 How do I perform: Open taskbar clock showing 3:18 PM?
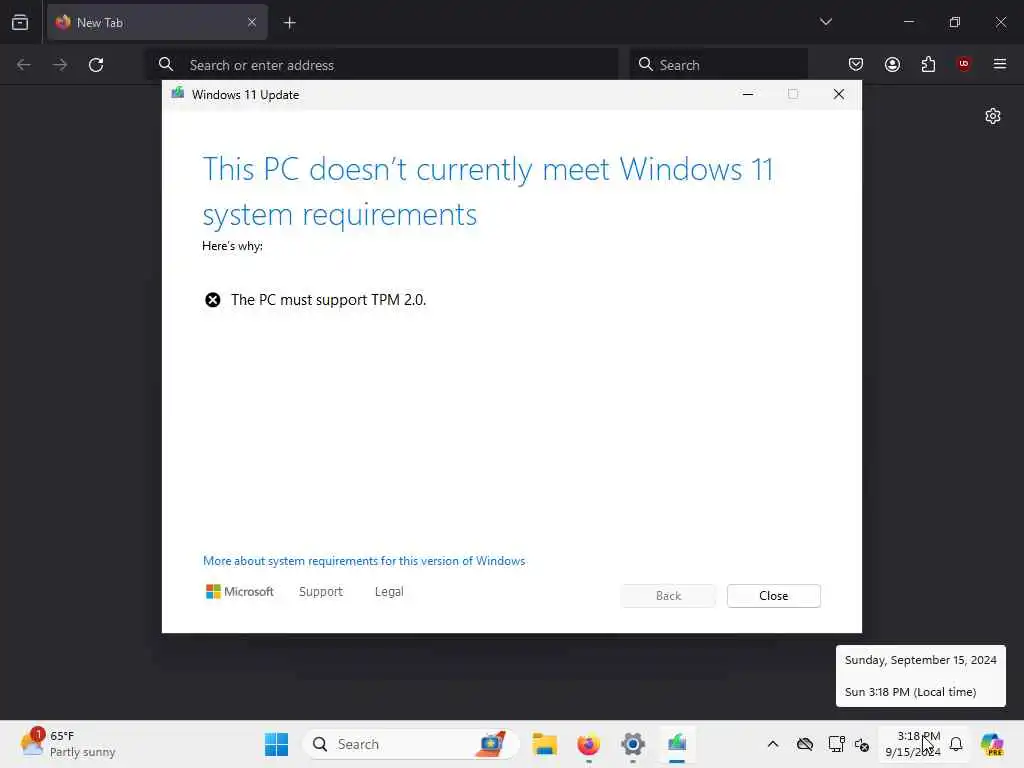point(913,744)
